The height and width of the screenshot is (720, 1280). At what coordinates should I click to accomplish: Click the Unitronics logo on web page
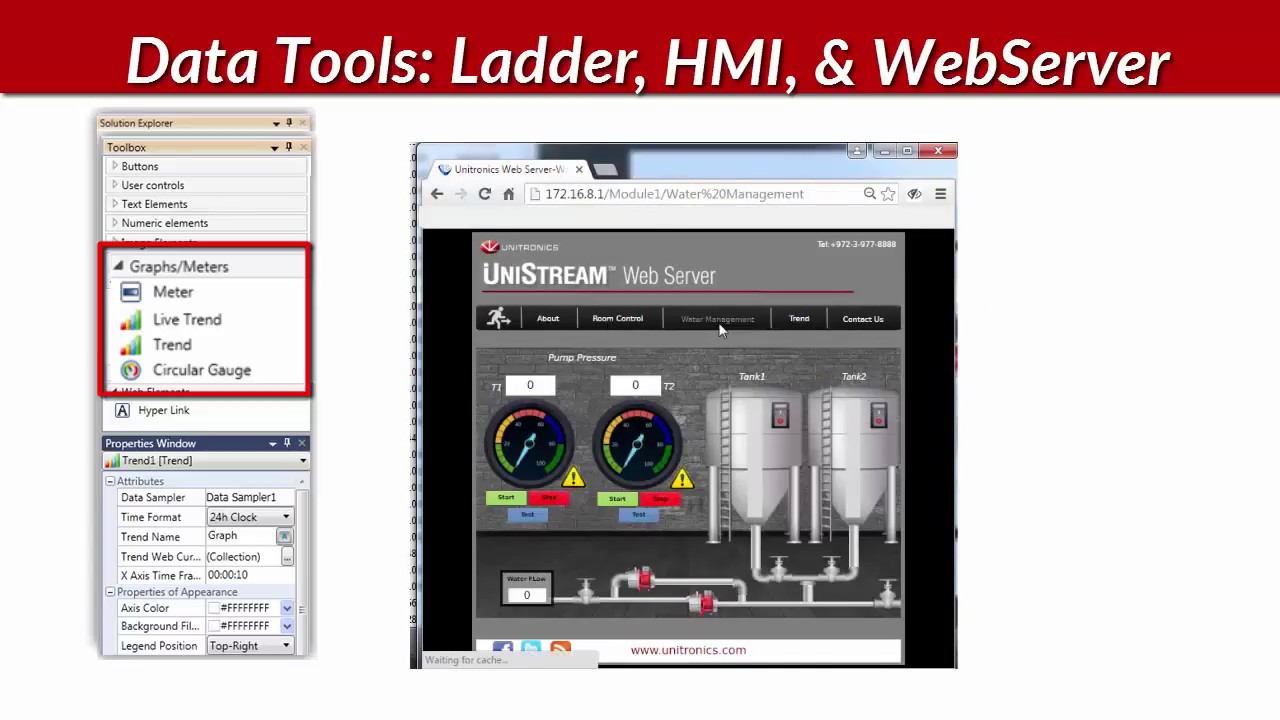pyautogui.click(x=519, y=247)
